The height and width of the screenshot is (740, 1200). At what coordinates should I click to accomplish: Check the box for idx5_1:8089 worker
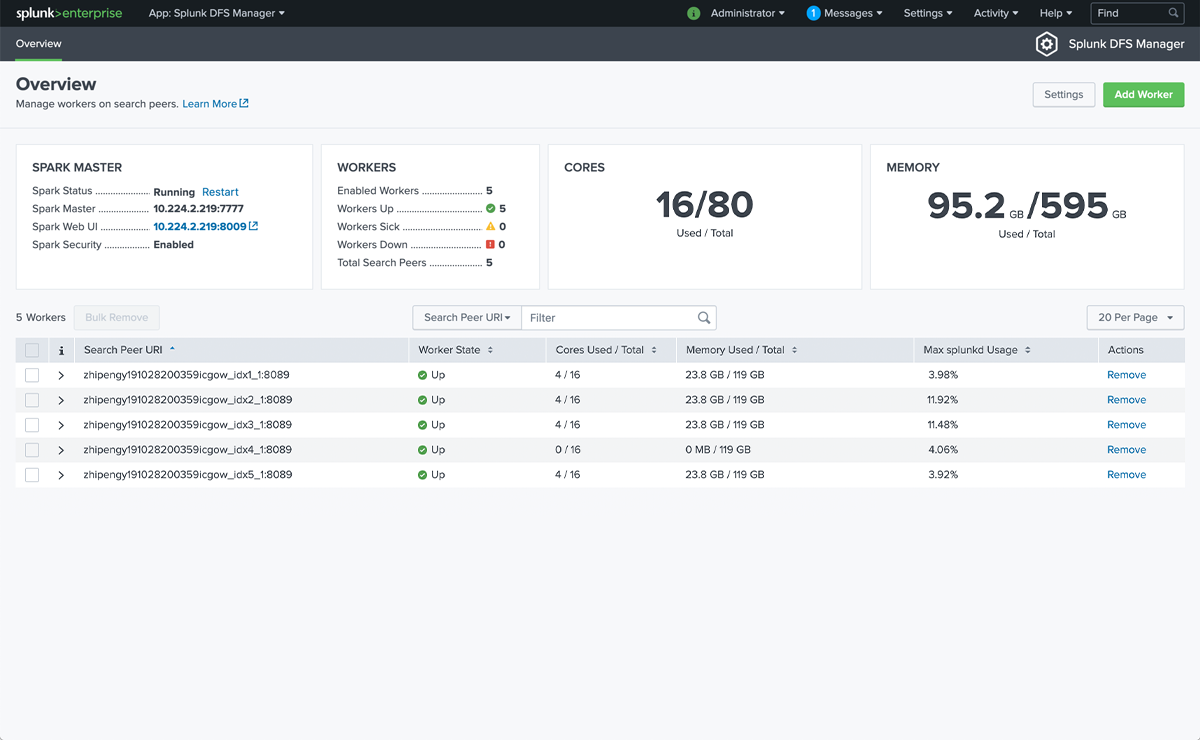[x=32, y=475]
